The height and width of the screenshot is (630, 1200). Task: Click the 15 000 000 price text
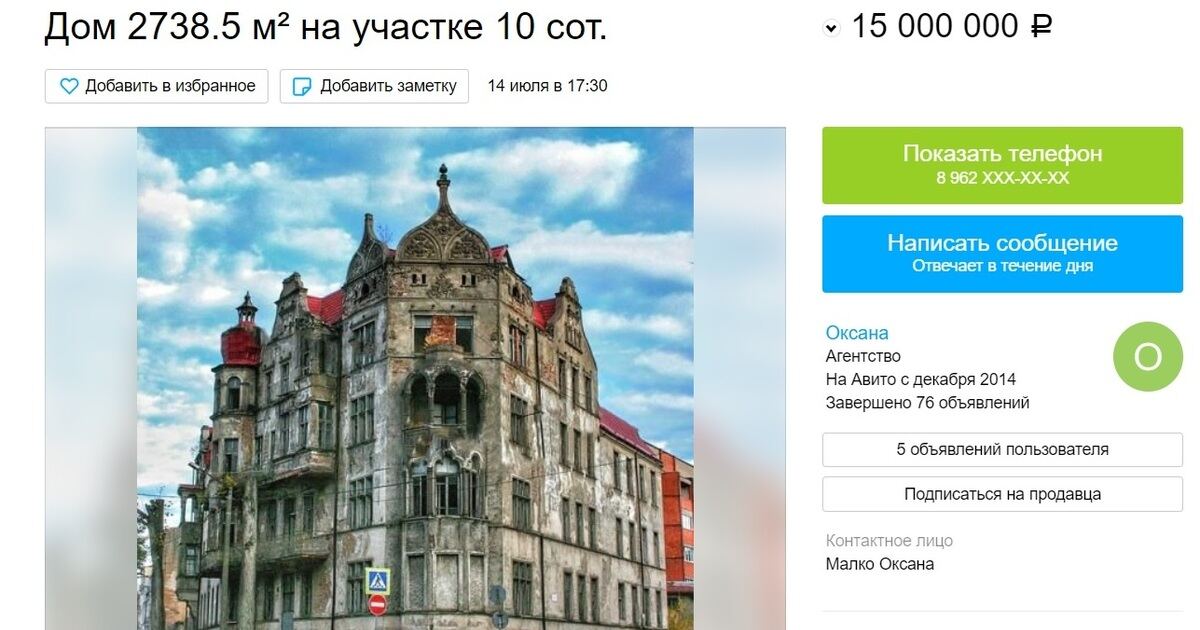936,26
